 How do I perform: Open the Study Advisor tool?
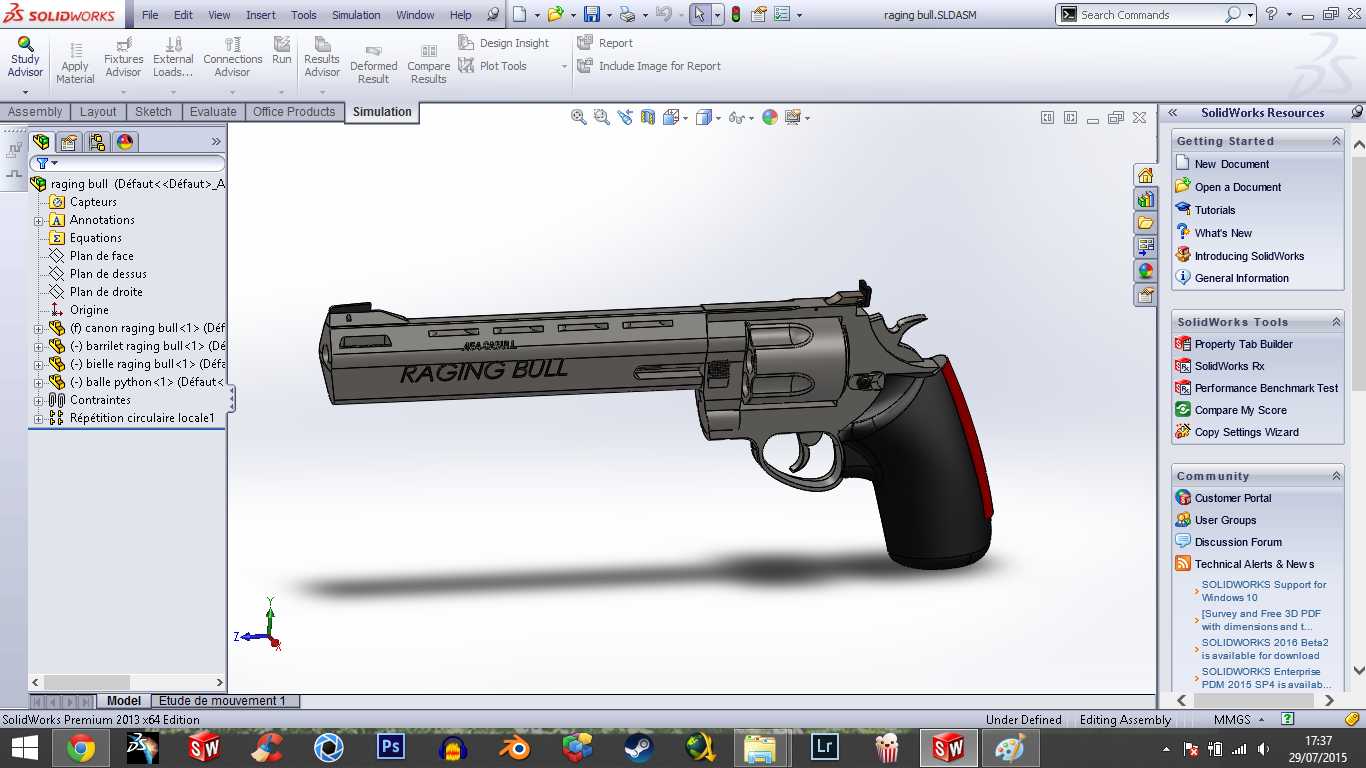[25, 58]
